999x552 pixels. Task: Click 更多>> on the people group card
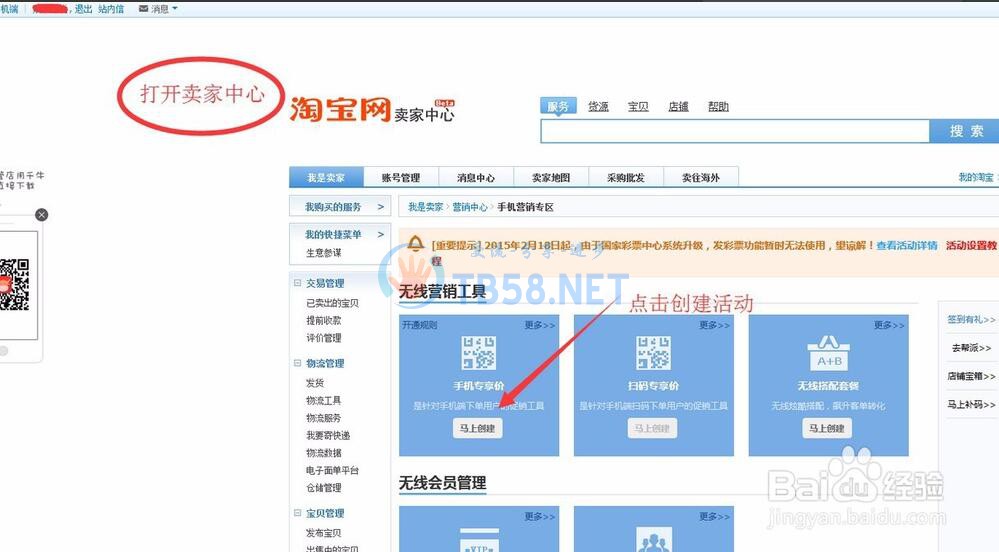coord(714,516)
